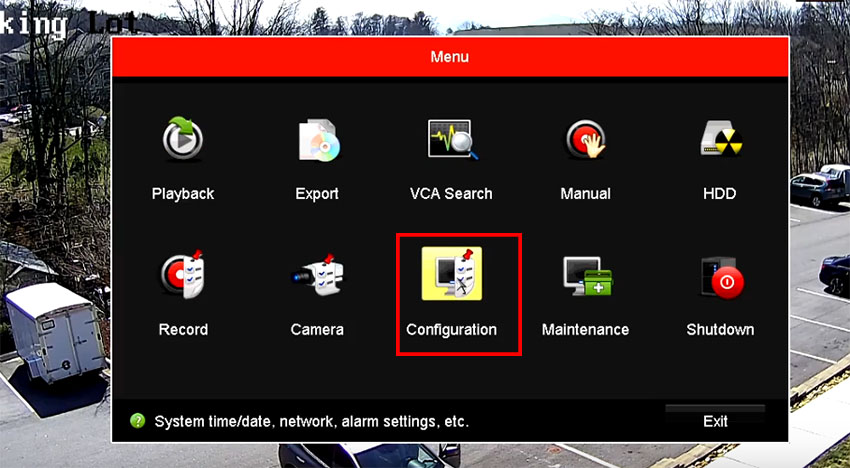This screenshot has width=850, height=468.
Task: Open the HDD icon
Action: [x=721, y=139]
